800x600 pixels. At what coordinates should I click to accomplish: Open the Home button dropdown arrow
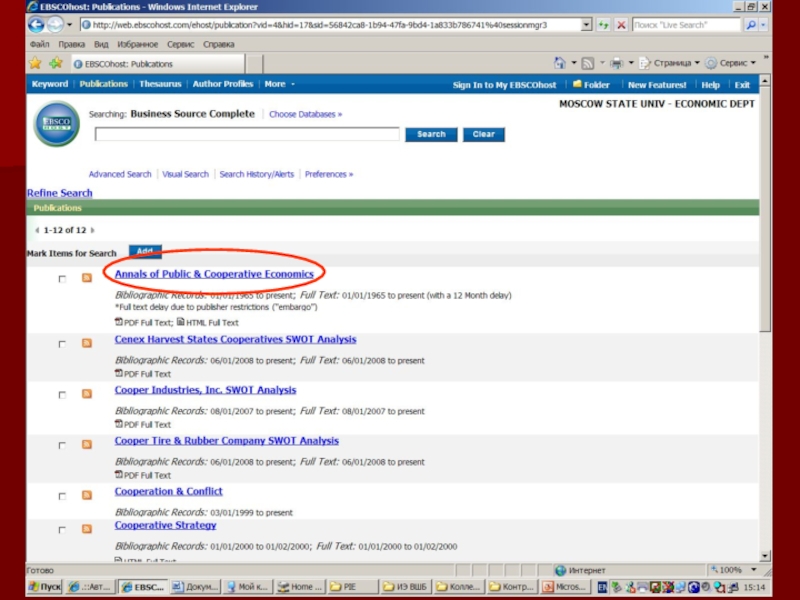pyautogui.click(x=573, y=63)
